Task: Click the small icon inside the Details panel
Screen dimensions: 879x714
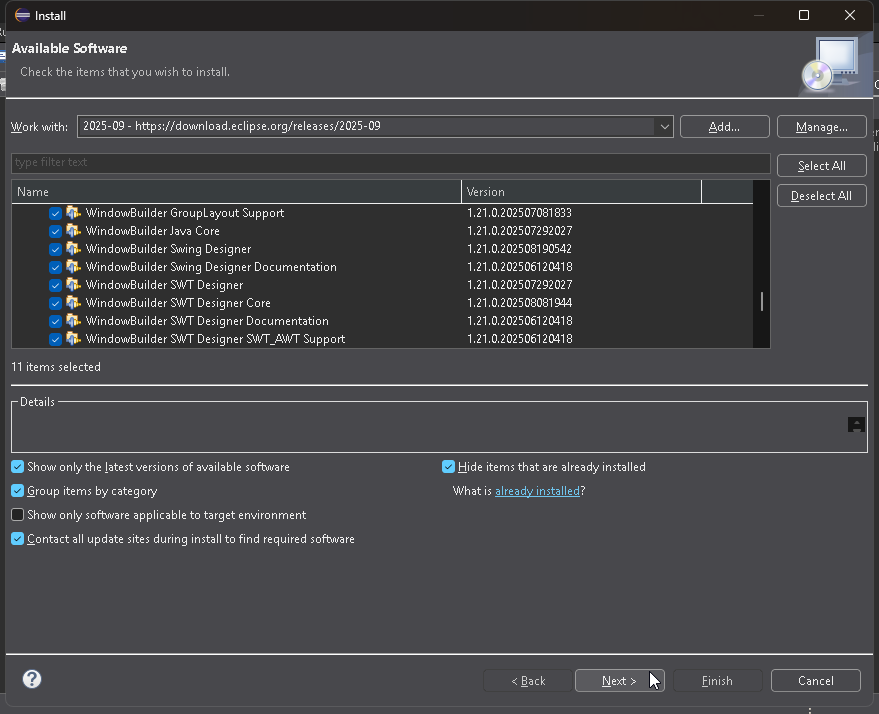Action: pyautogui.click(x=855, y=425)
